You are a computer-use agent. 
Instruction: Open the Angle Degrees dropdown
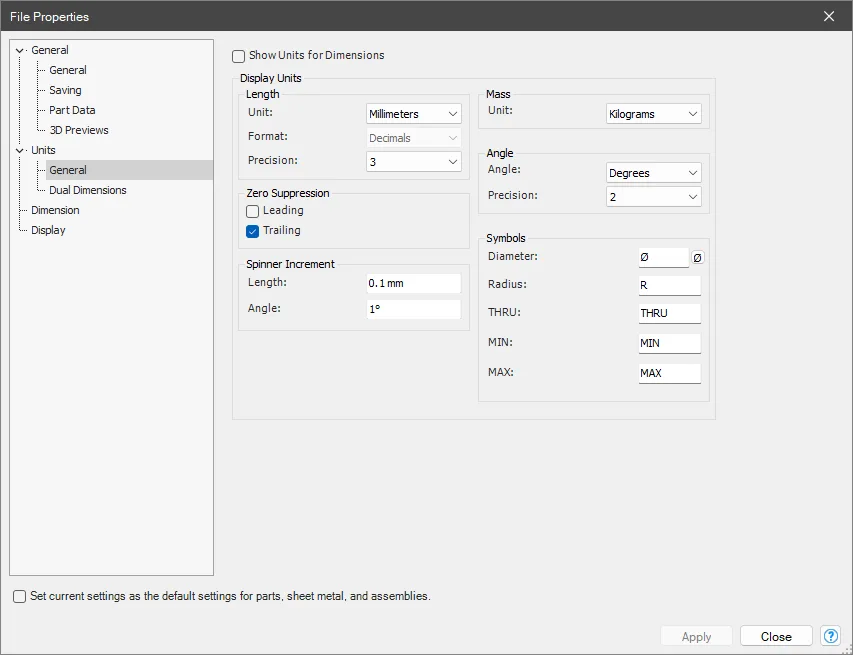click(653, 173)
